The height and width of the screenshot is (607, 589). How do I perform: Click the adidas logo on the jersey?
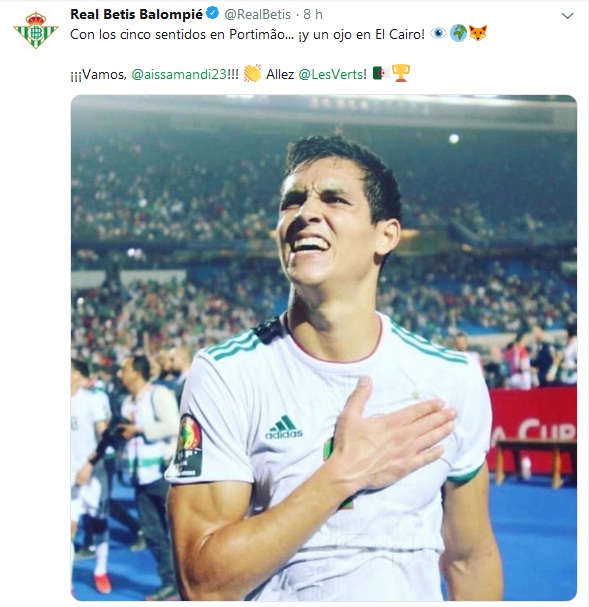[284, 427]
